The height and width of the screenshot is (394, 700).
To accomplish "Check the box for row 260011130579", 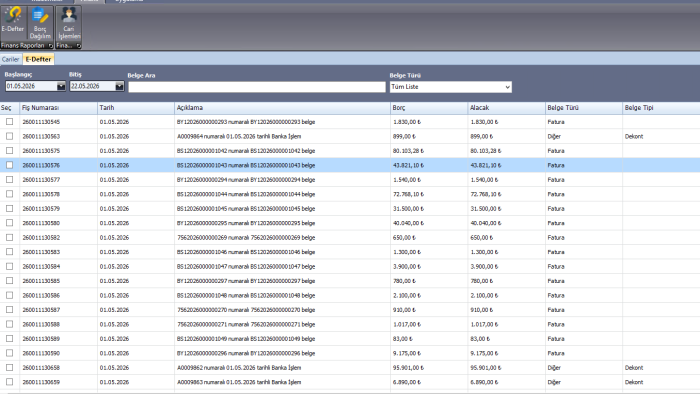I will click(x=9, y=208).
